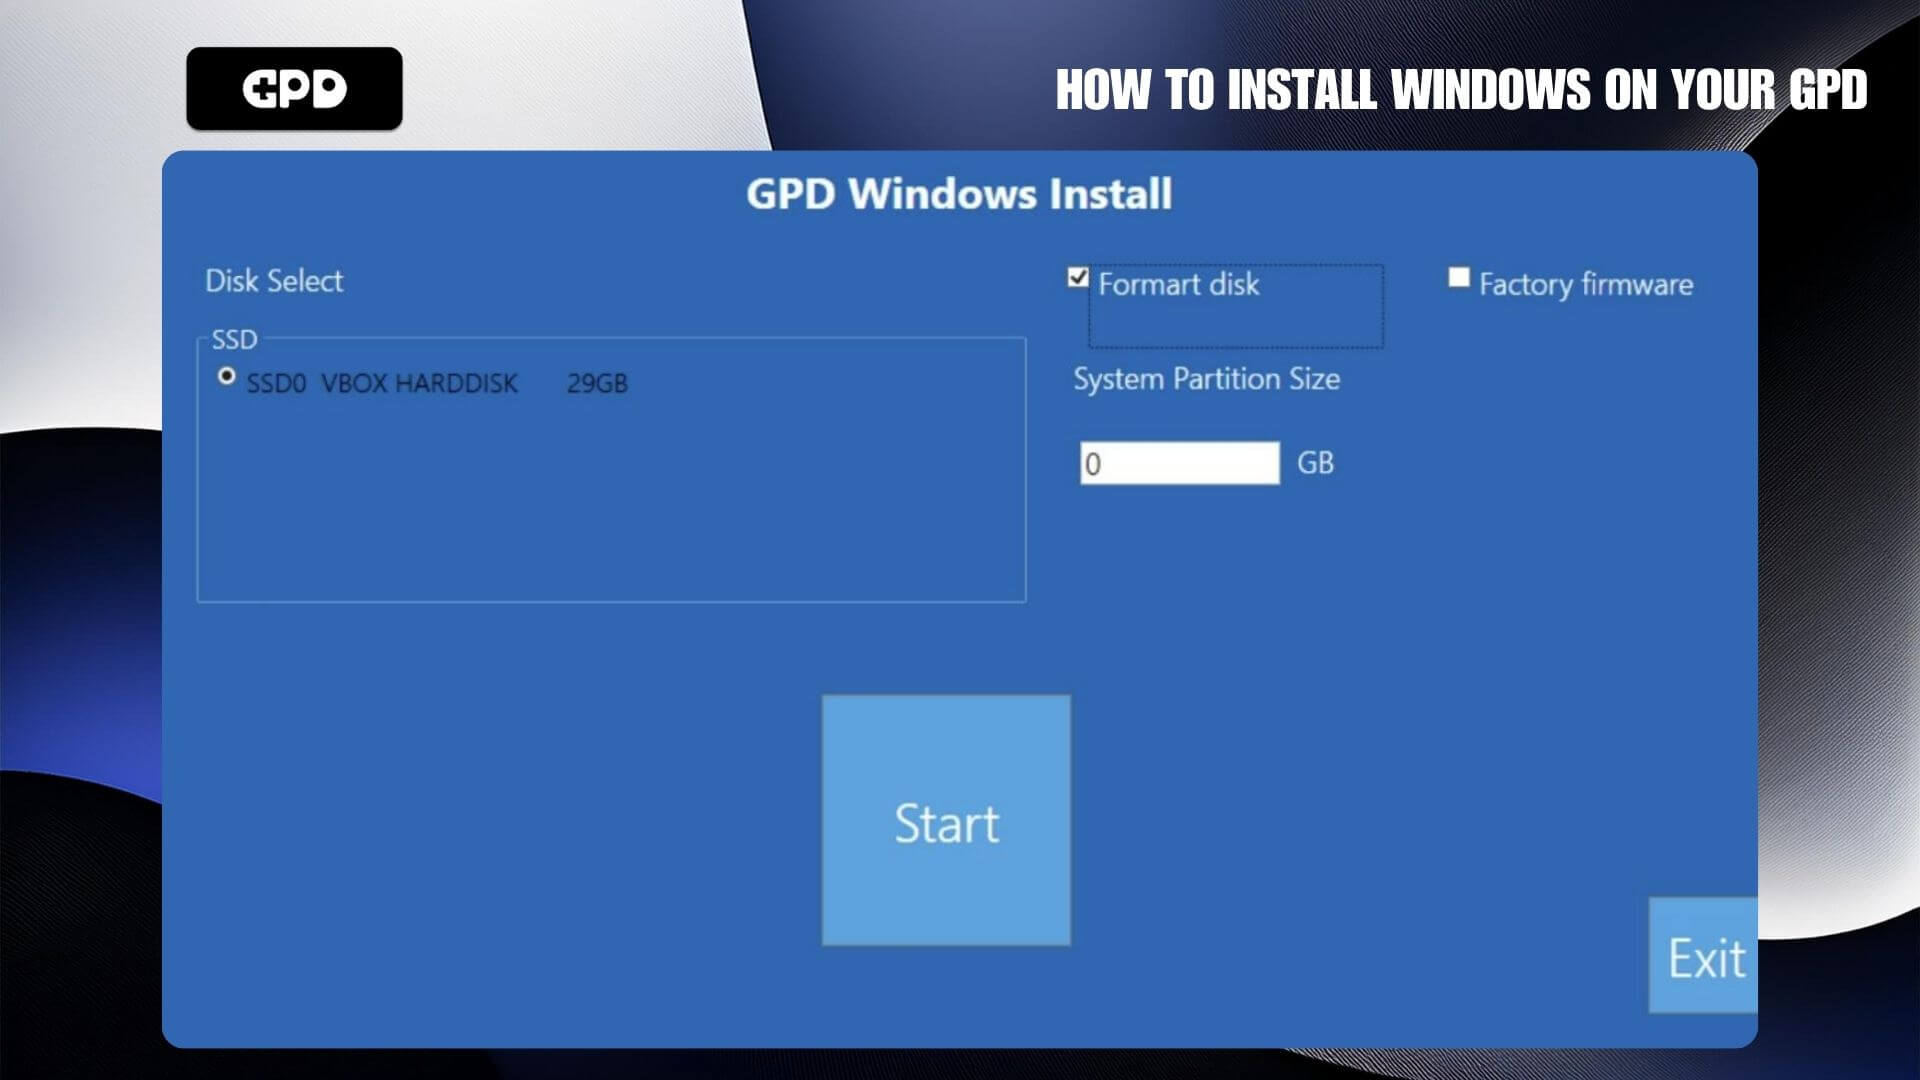Click the VBOX HARDDISK disk name

(419, 384)
